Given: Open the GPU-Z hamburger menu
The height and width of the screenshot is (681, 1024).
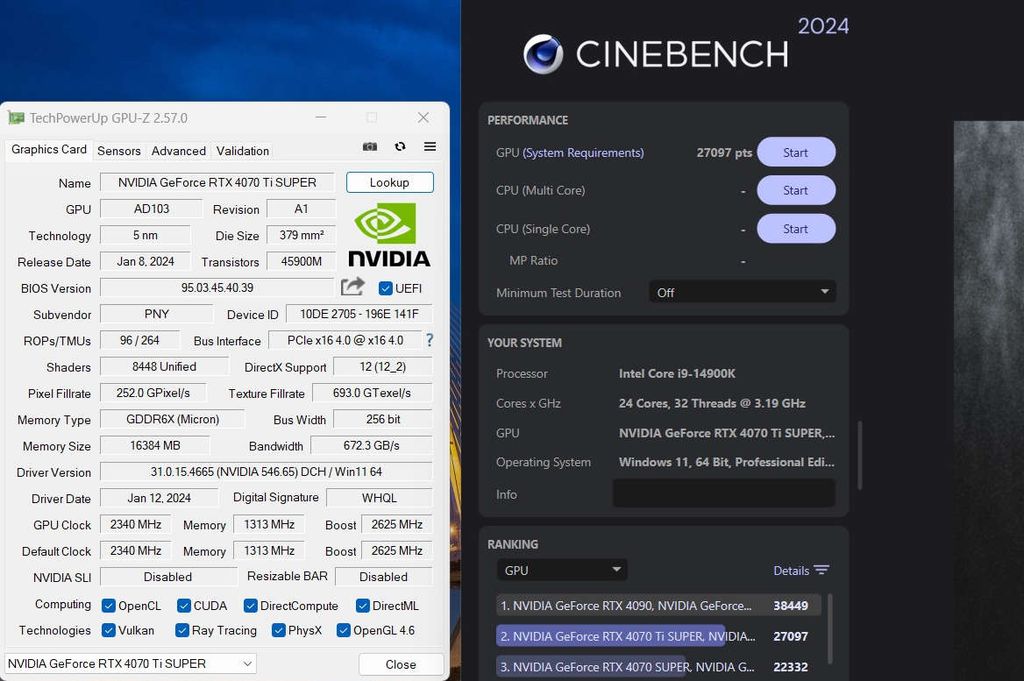Looking at the screenshot, I should click(429, 146).
